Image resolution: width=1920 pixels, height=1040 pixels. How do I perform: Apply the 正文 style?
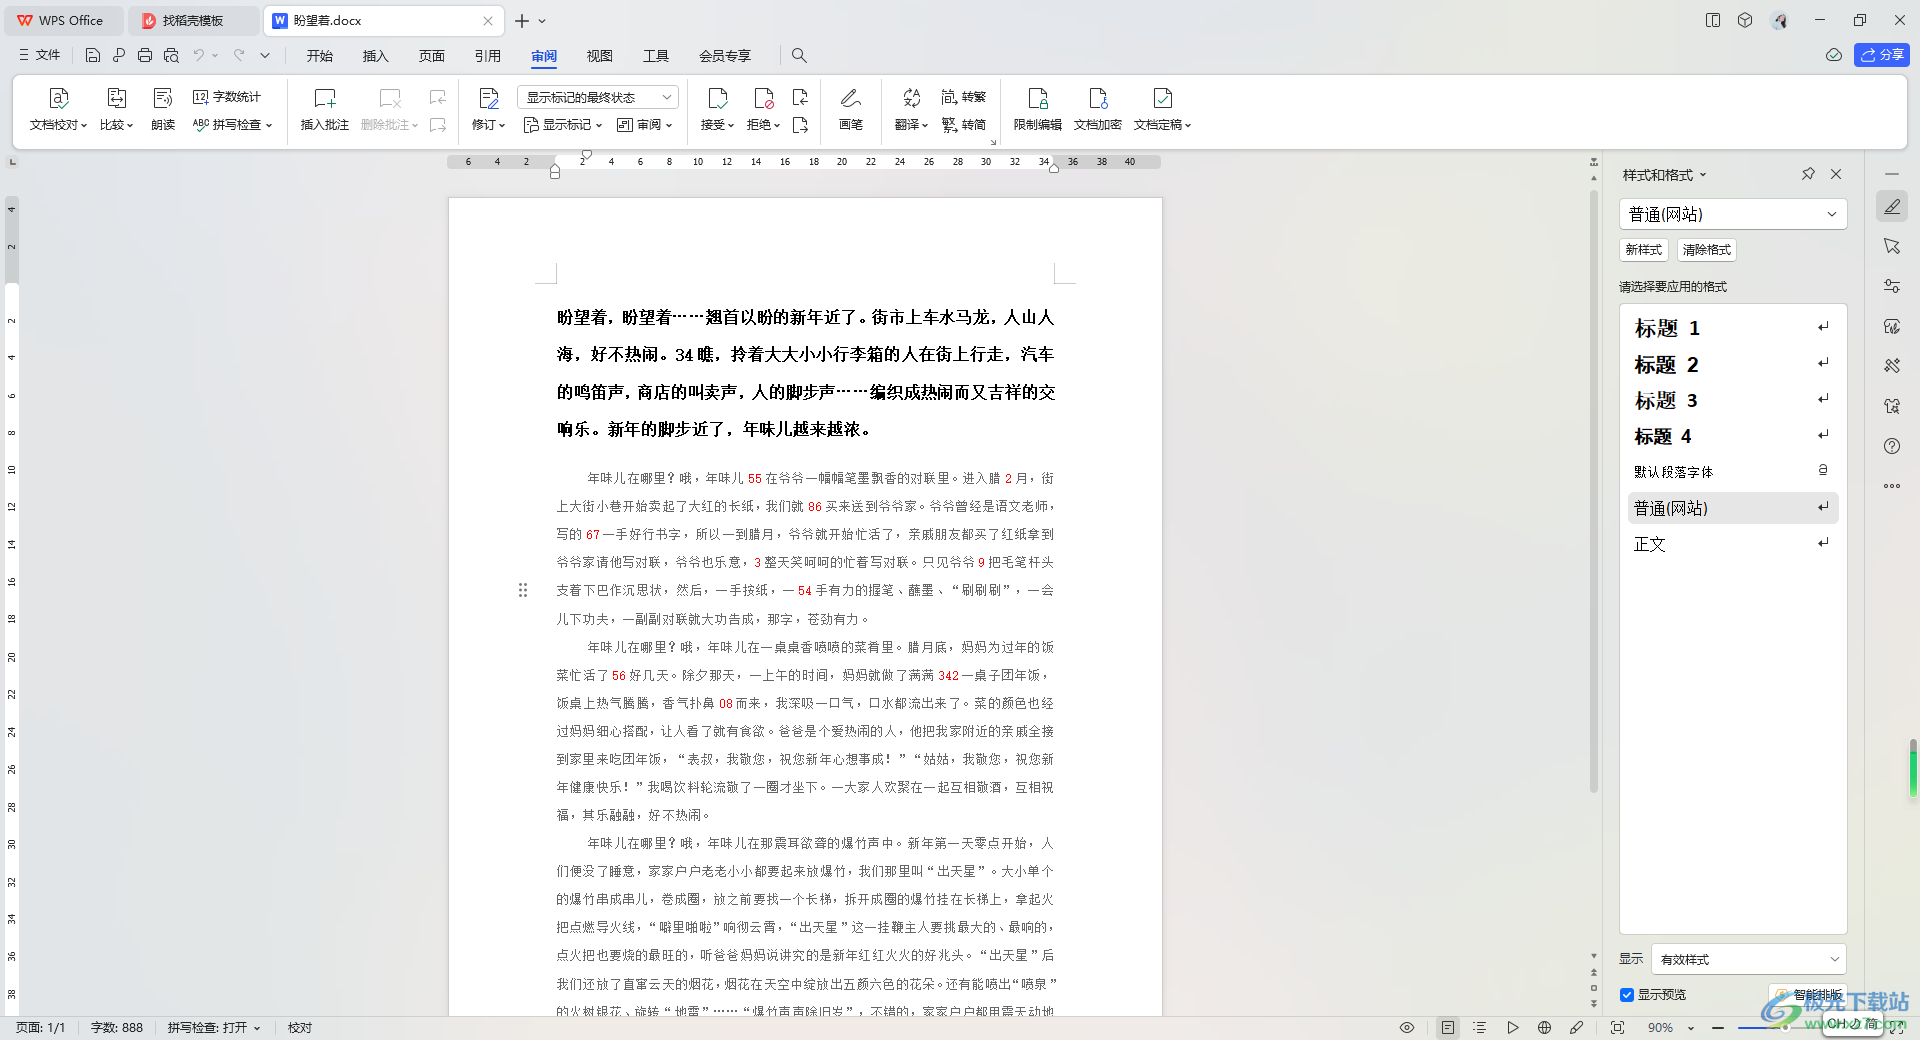click(1733, 544)
